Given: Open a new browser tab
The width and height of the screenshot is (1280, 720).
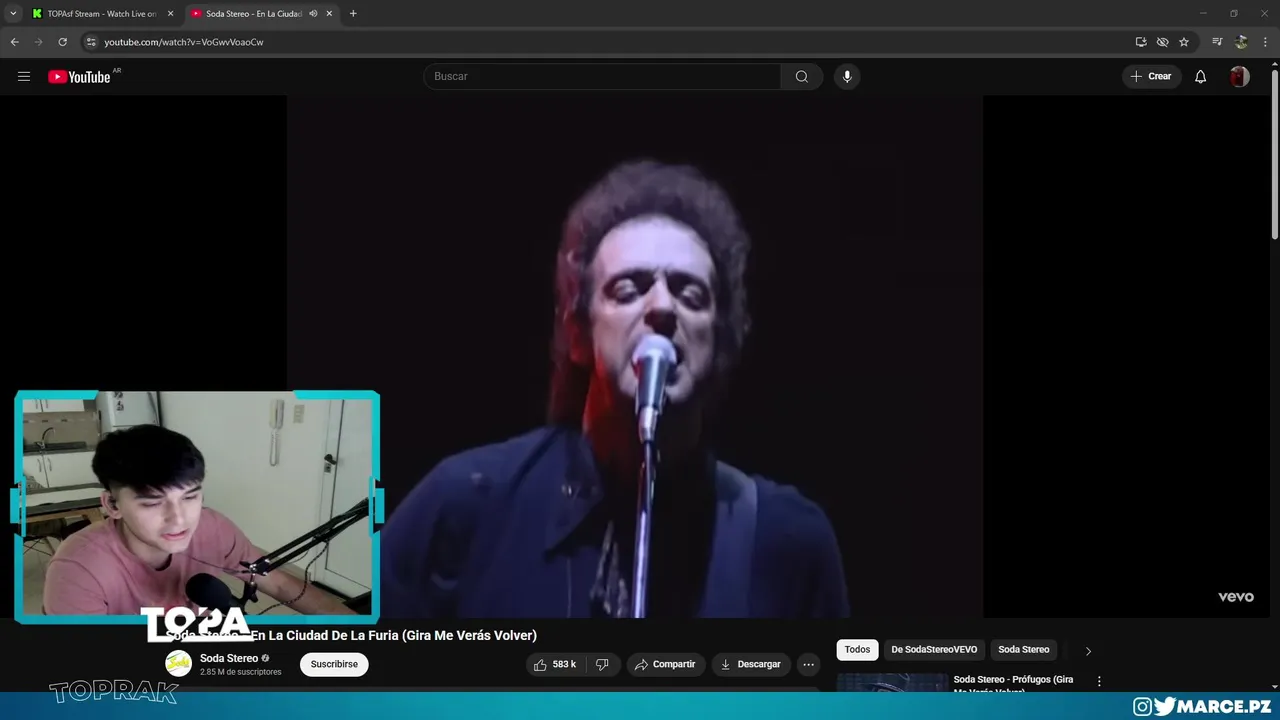Looking at the screenshot, I should point(353,14).
